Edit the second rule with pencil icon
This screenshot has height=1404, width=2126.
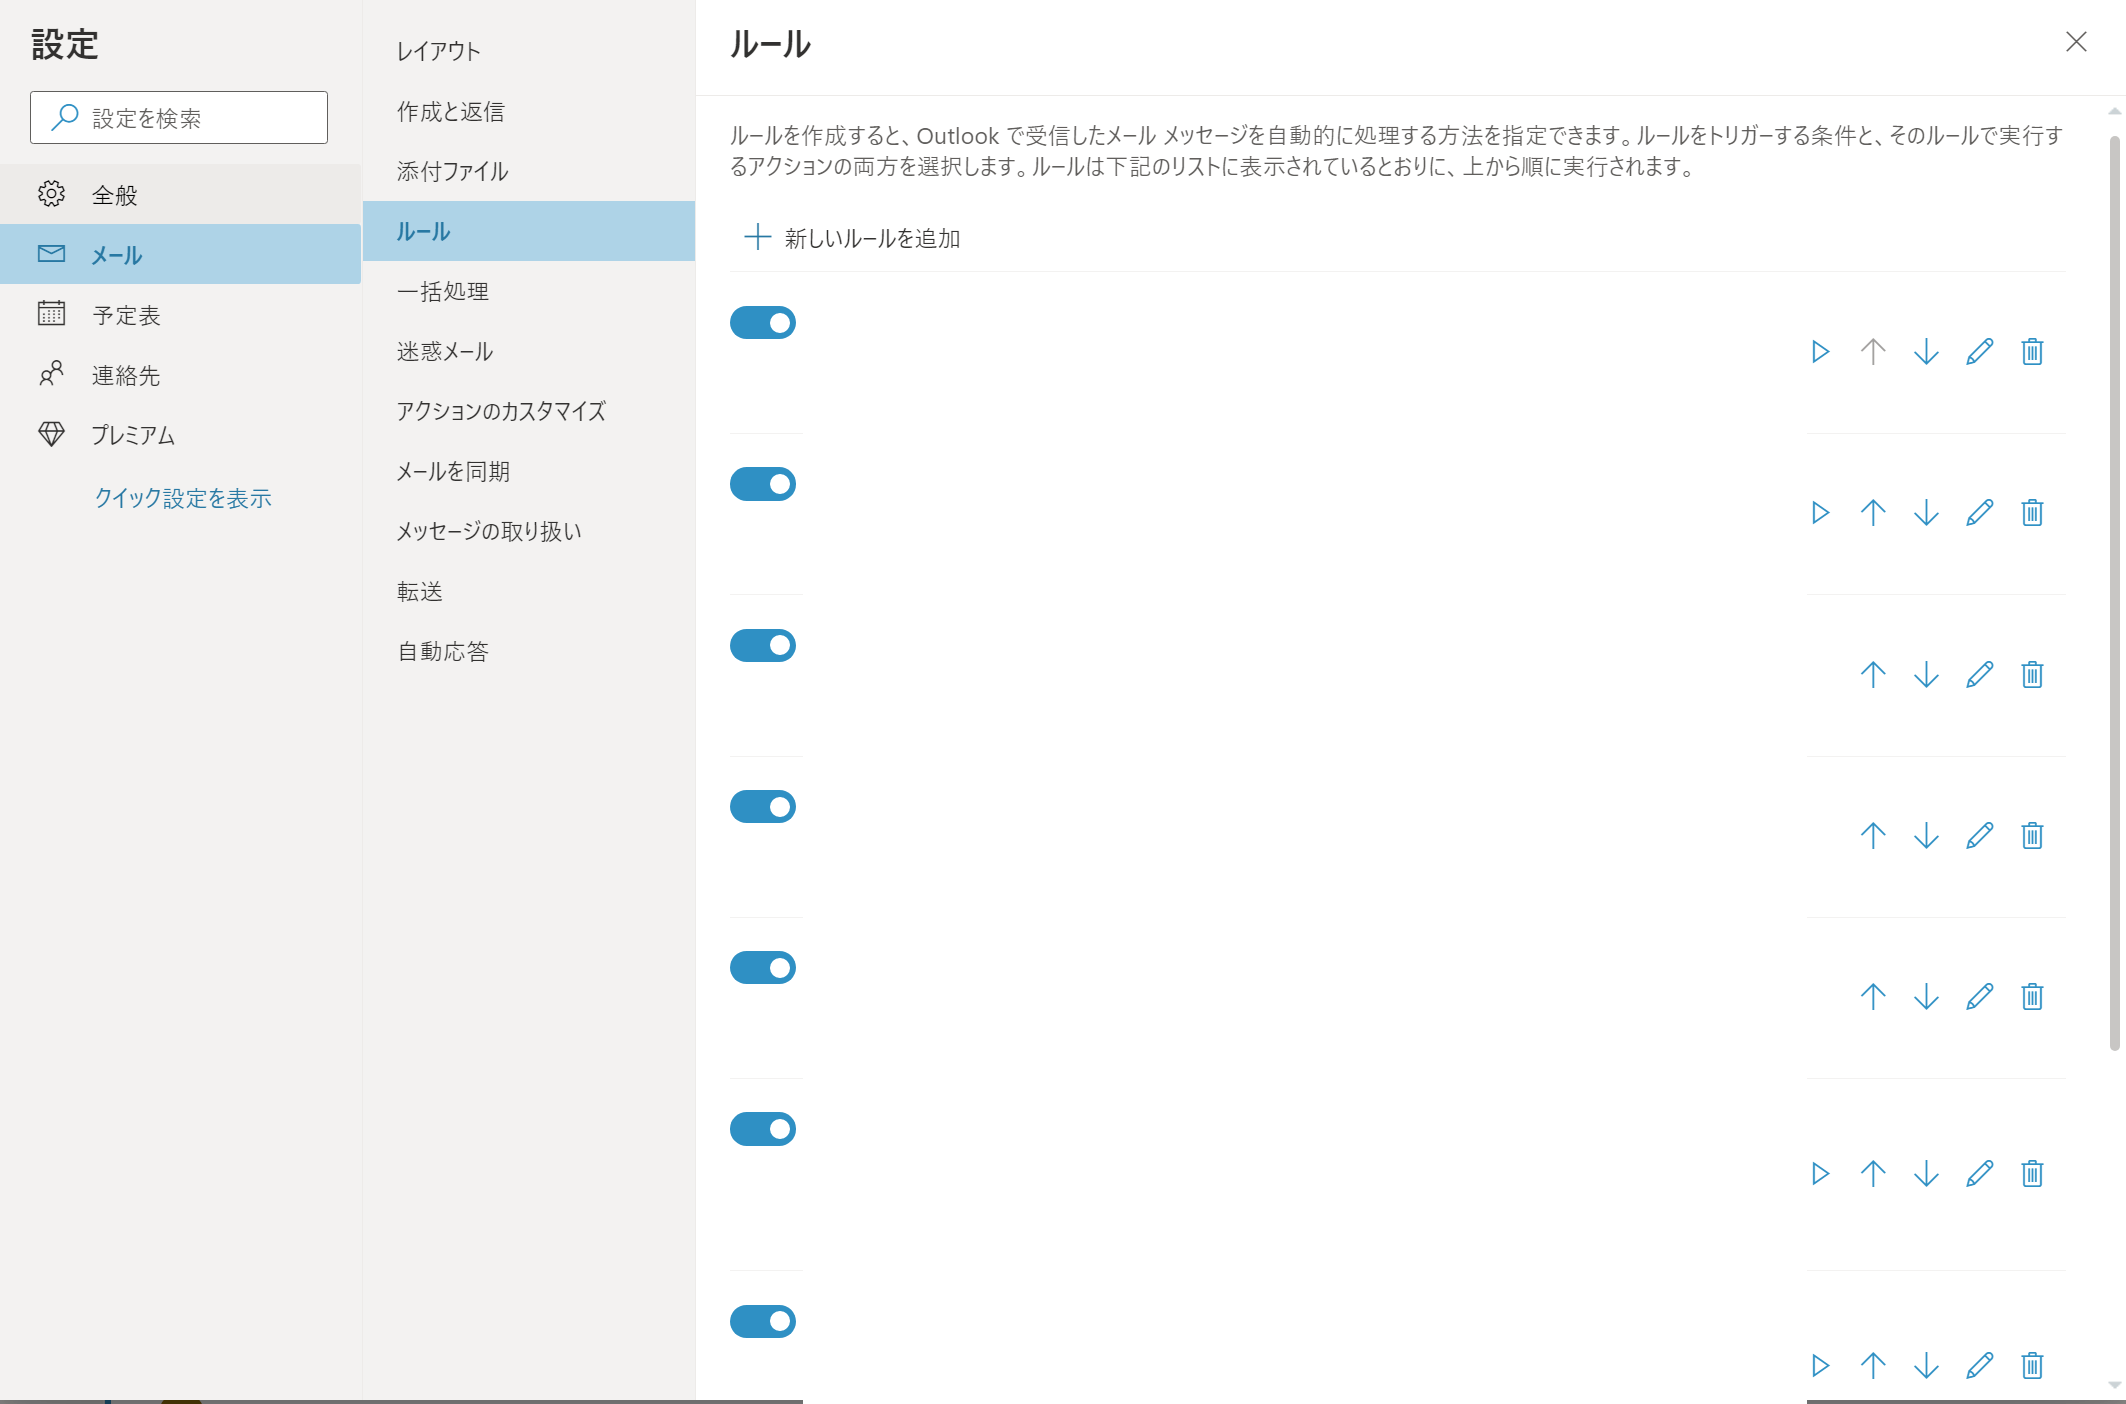tap(1979, 513)
